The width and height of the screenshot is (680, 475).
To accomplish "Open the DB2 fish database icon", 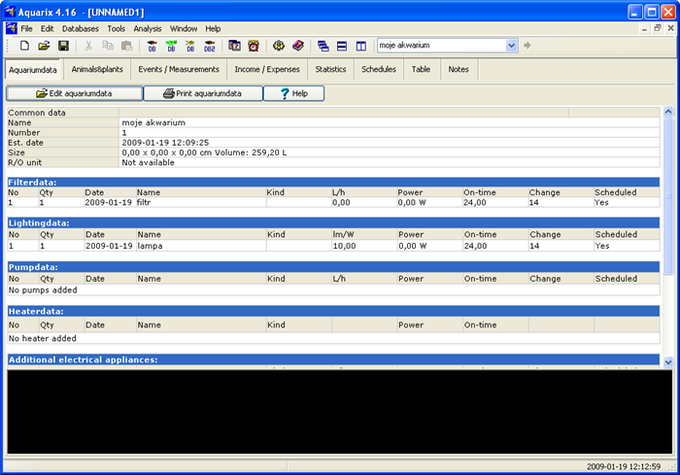I will point(209,46).
